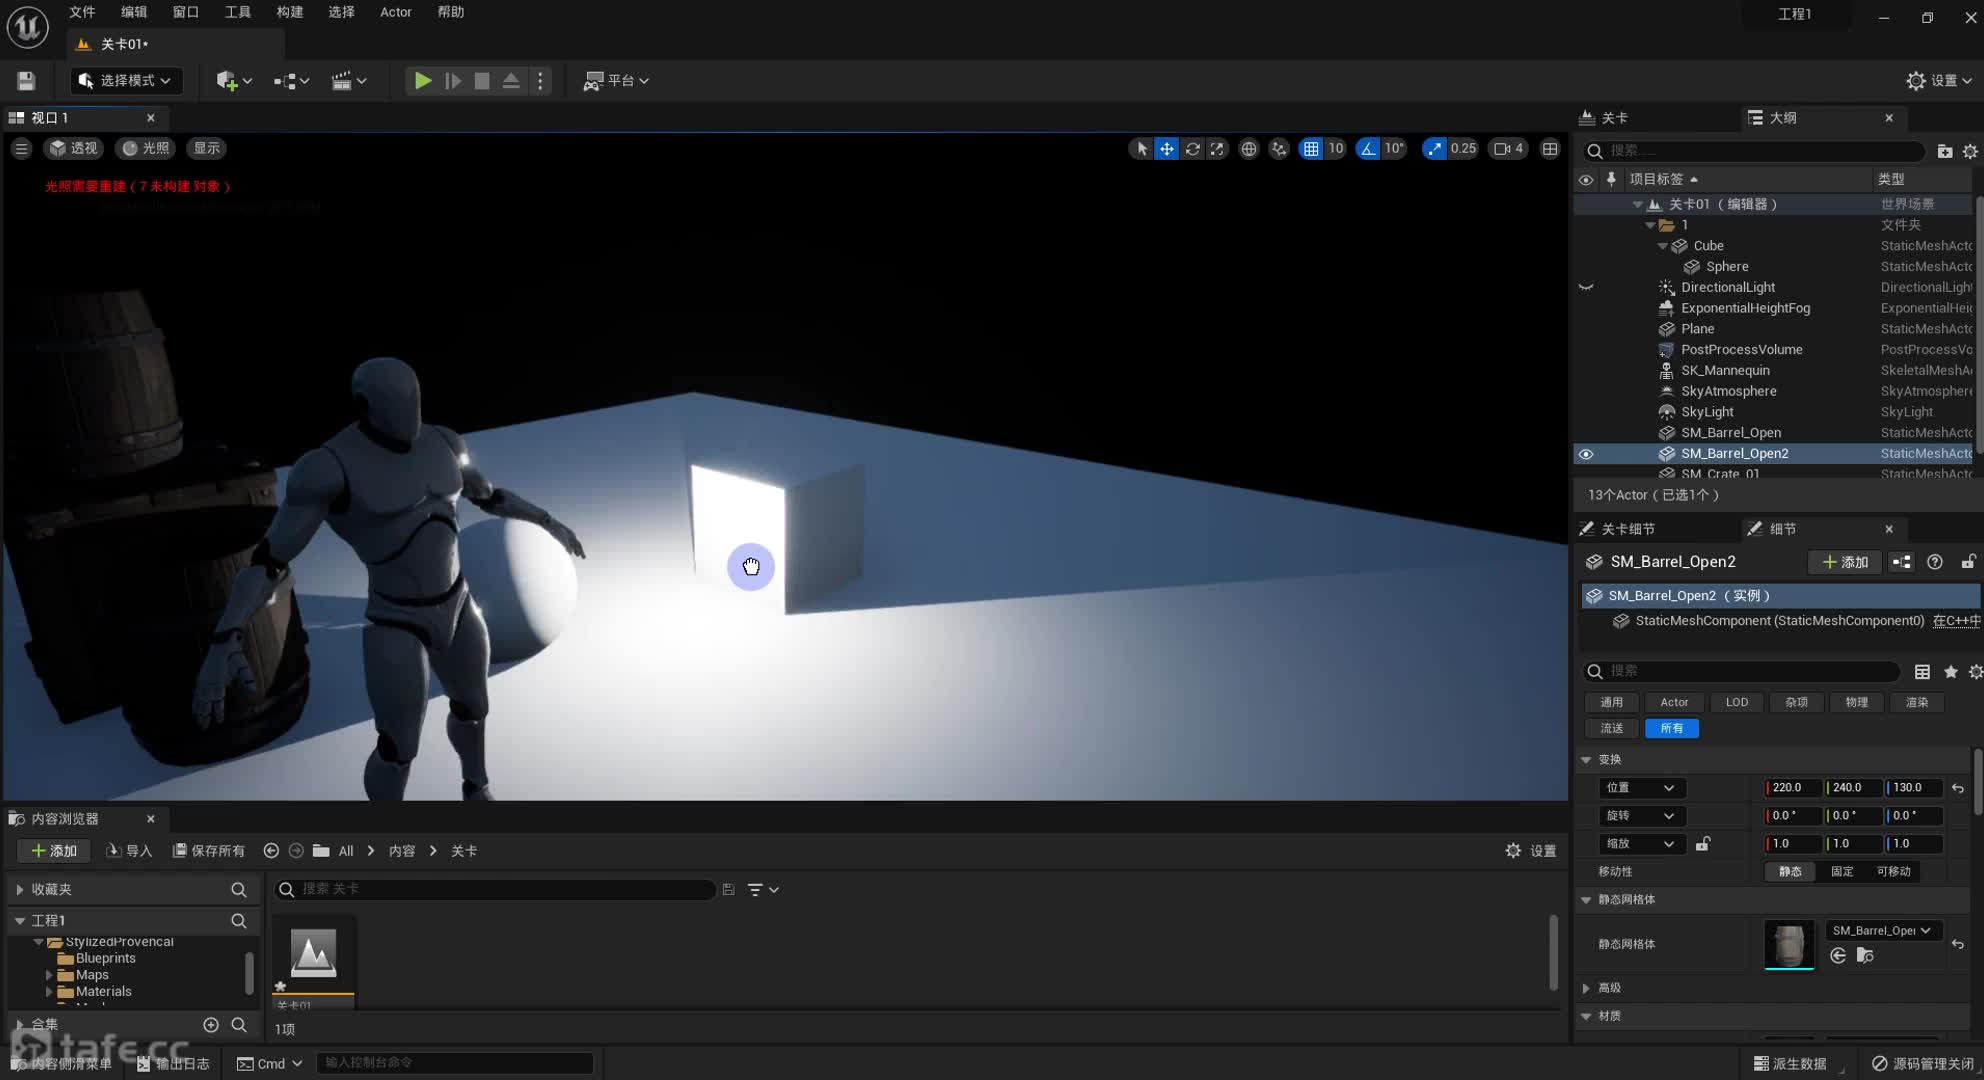Toggle the scale ratio lock icon

pos(1702,844)
